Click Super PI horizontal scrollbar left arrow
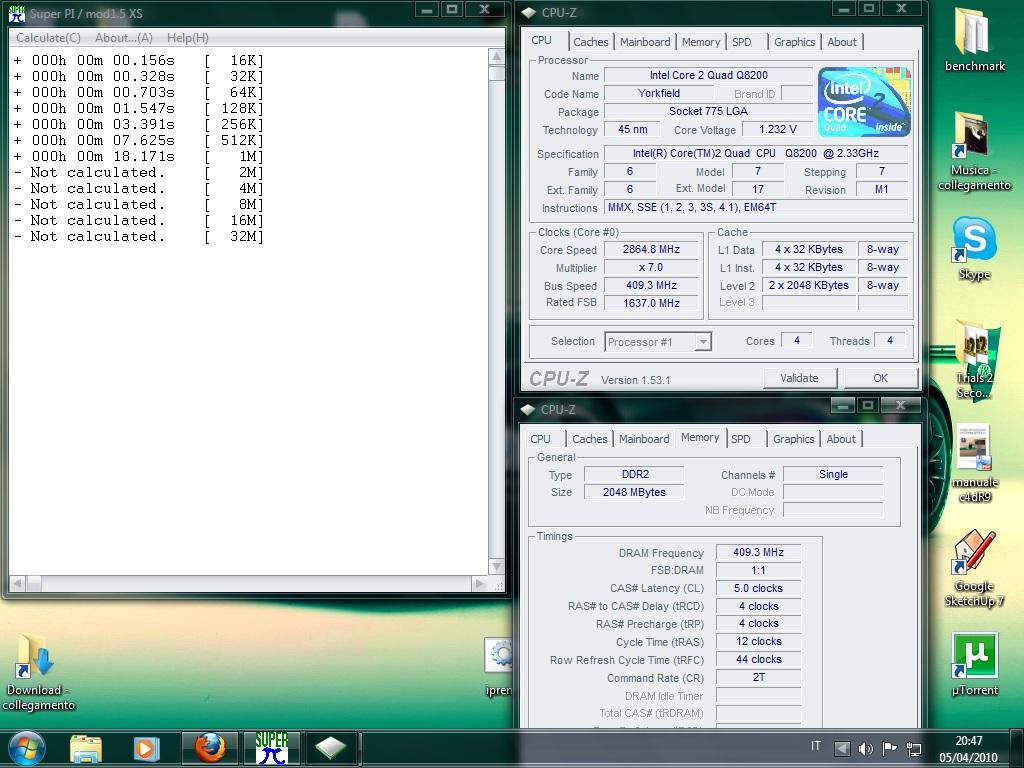This screenshot has width=1024, height=768. [x=18, y=583]
